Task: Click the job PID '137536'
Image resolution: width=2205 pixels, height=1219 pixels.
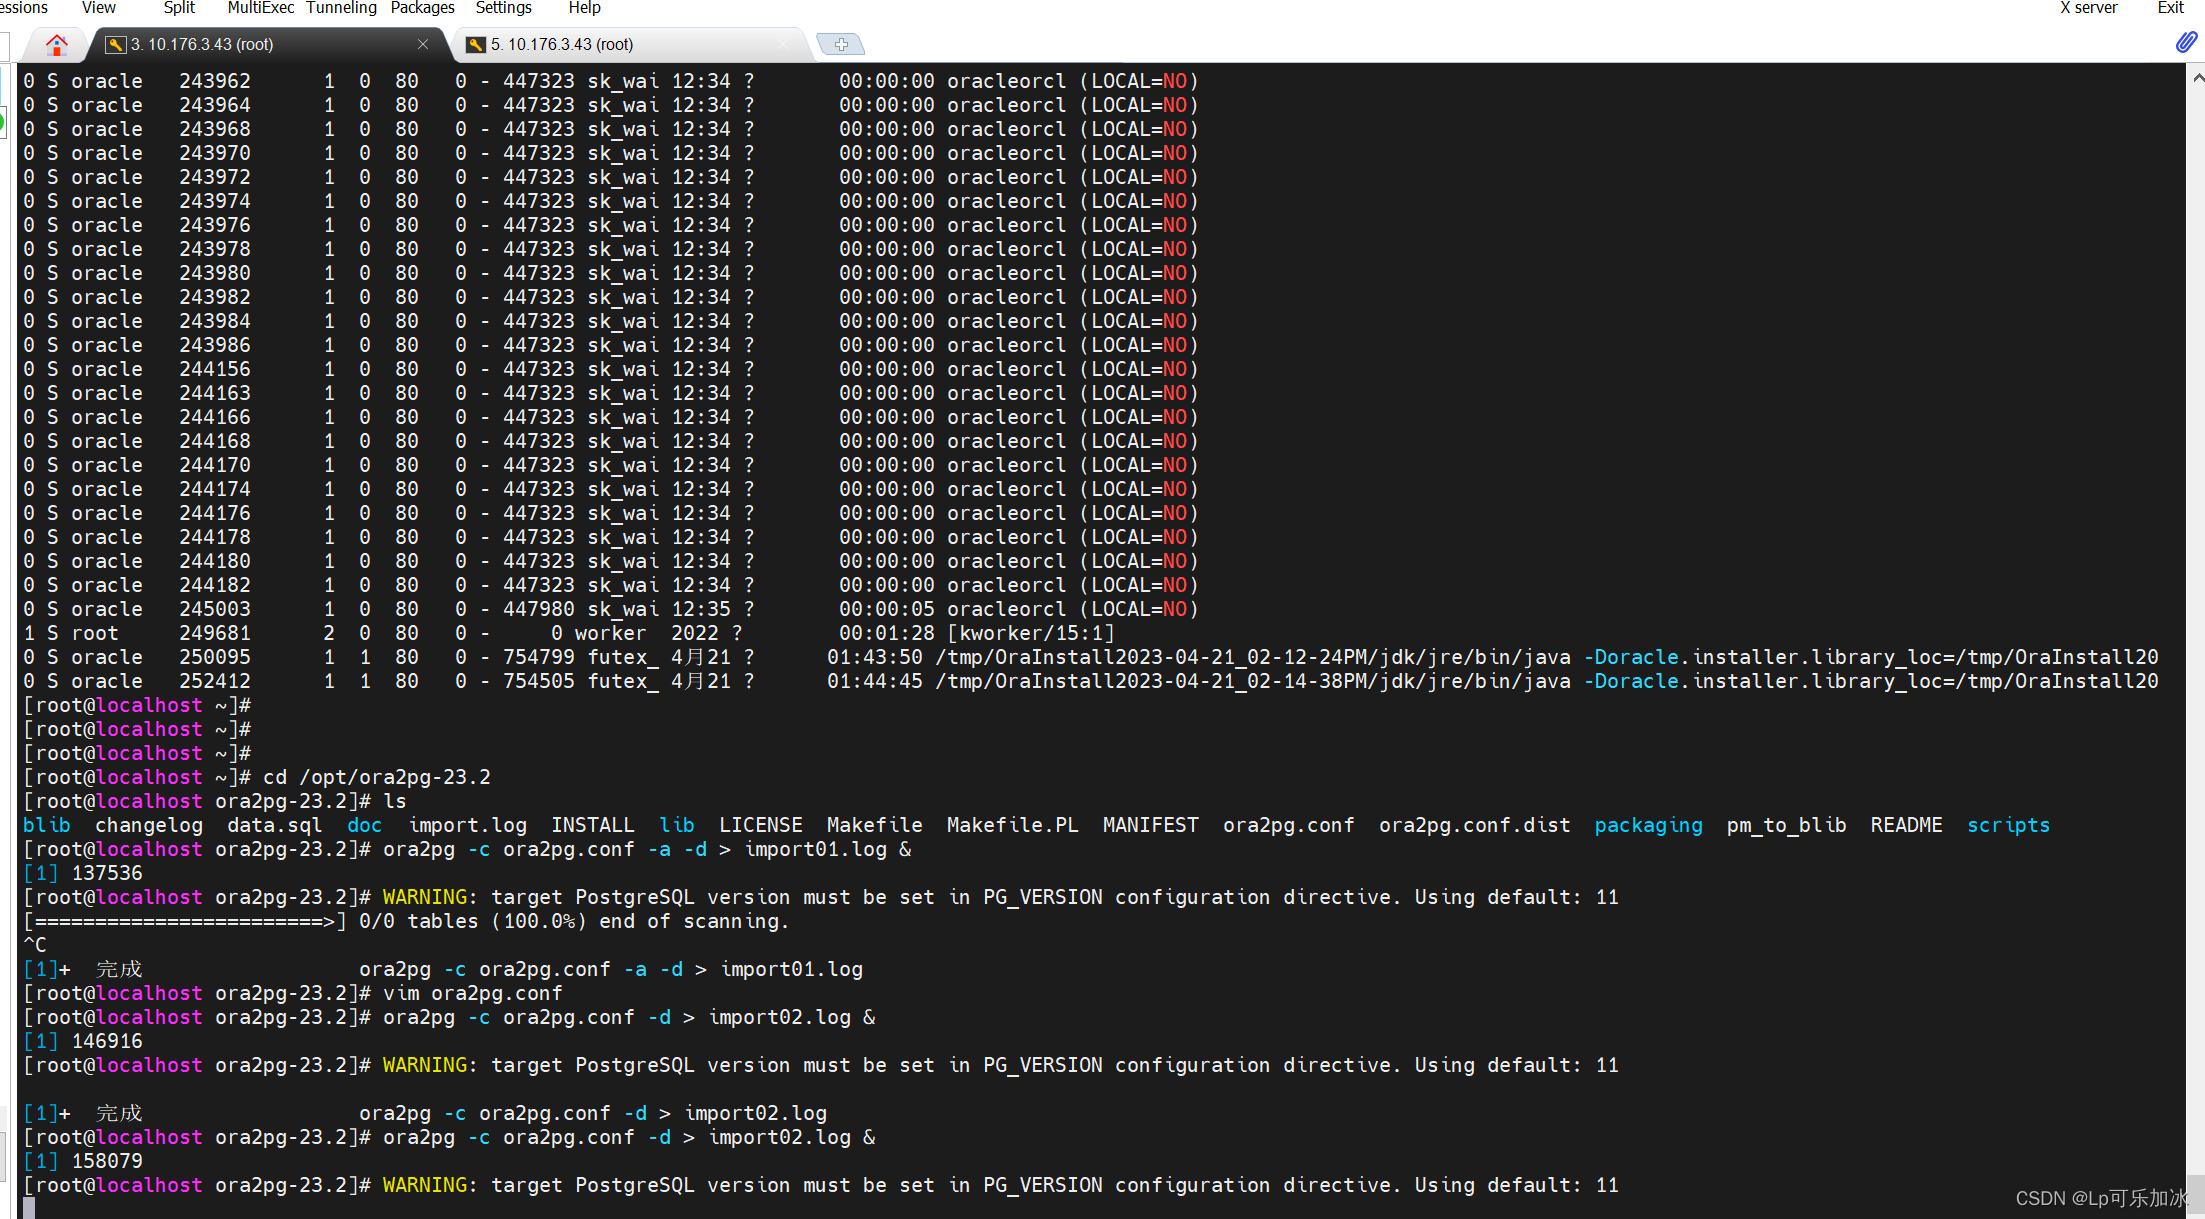Action: (x=107, y=873)
